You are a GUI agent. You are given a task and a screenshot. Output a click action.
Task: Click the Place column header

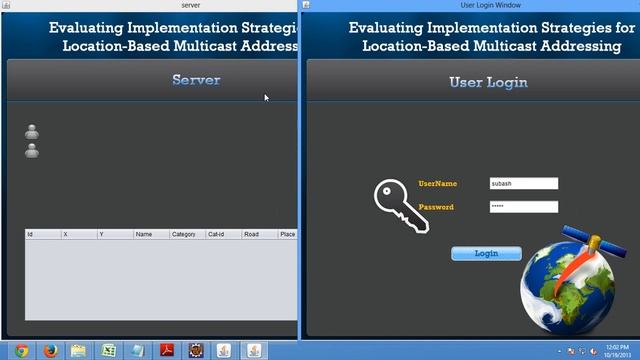tap(287, 234)
